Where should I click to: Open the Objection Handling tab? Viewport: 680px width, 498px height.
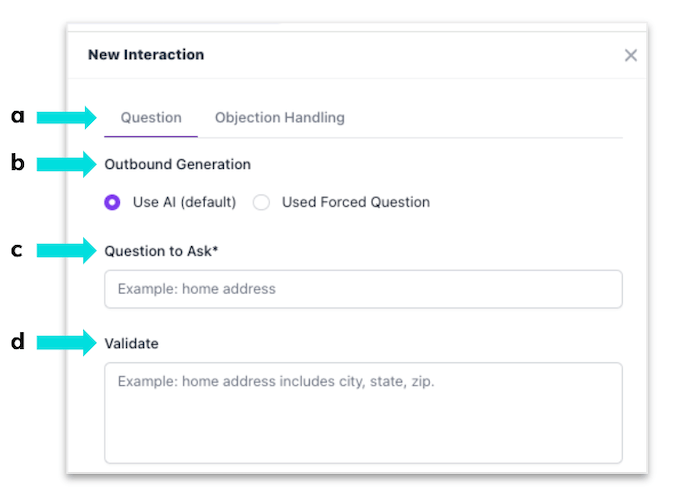[x=279, y=118]
